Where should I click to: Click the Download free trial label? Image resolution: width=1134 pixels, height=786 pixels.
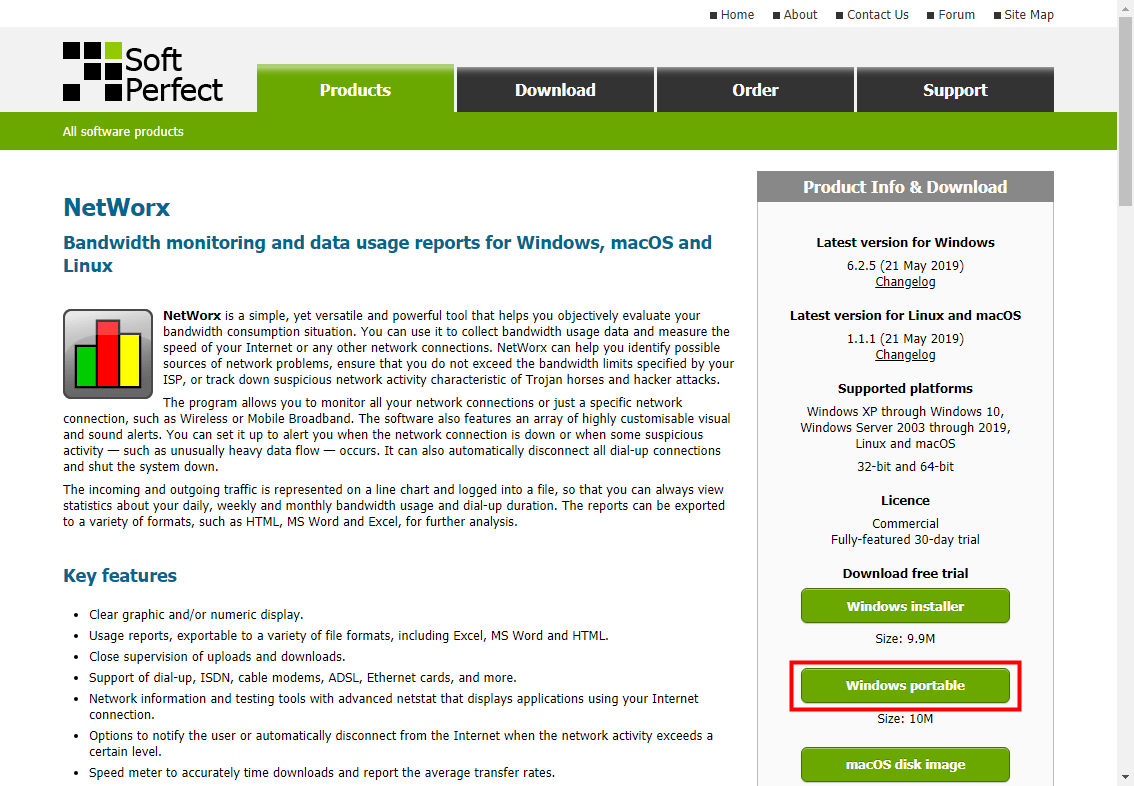(905, 573)
